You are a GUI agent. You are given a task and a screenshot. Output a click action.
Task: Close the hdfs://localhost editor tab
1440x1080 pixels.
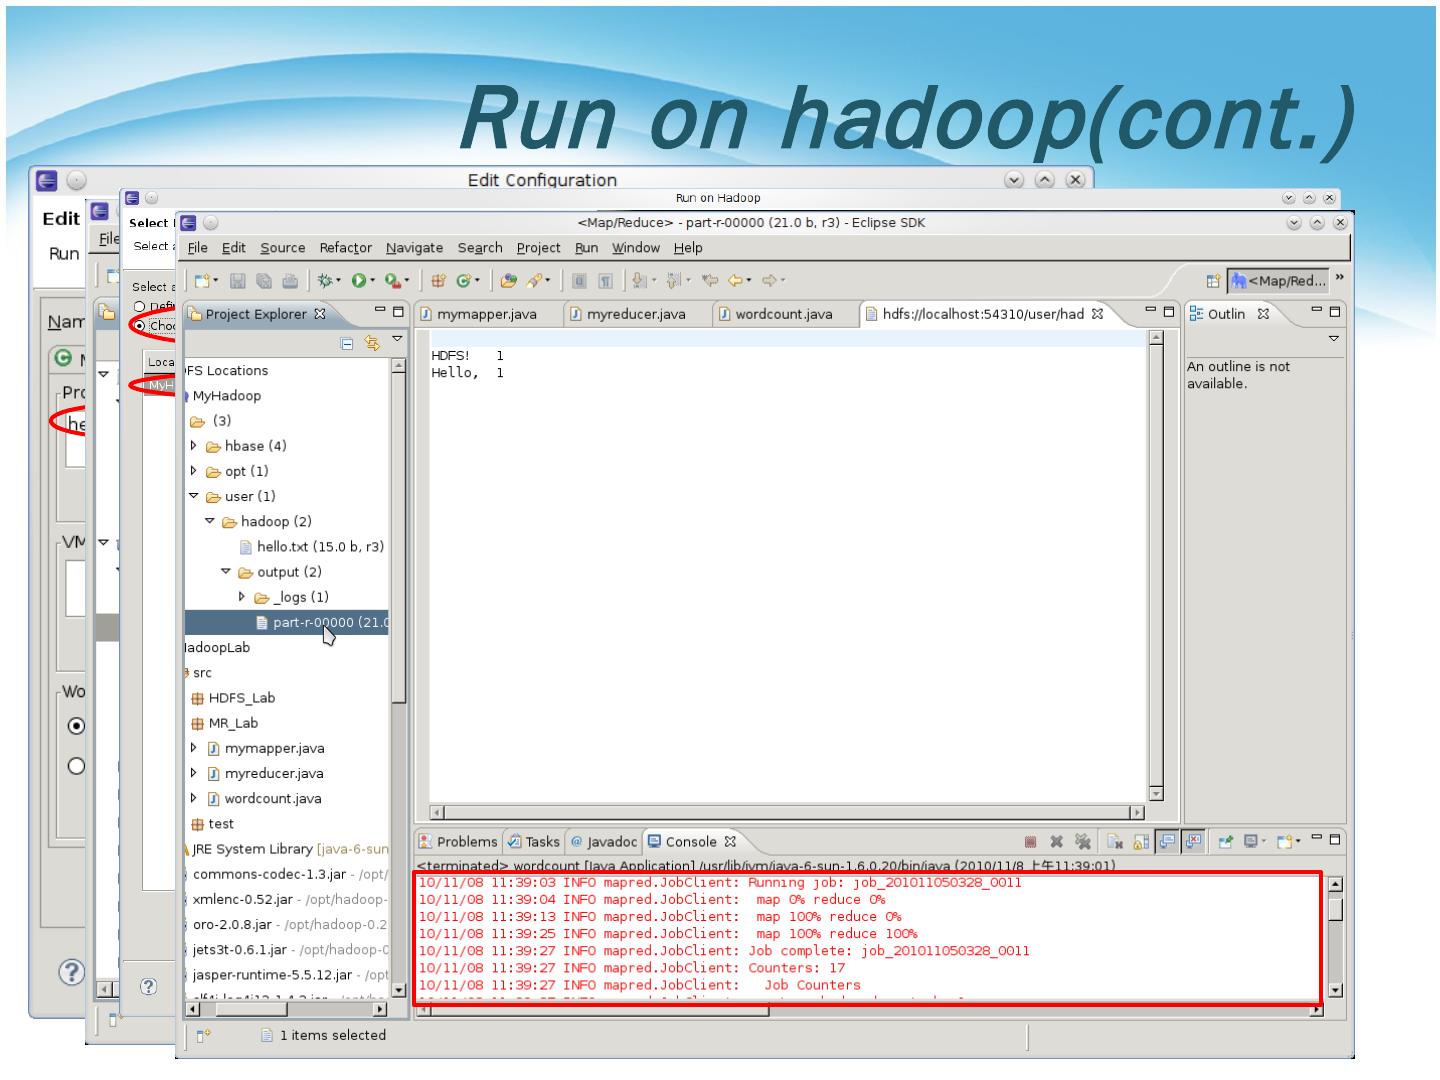pyautogui.click(x=1097, y=314)
